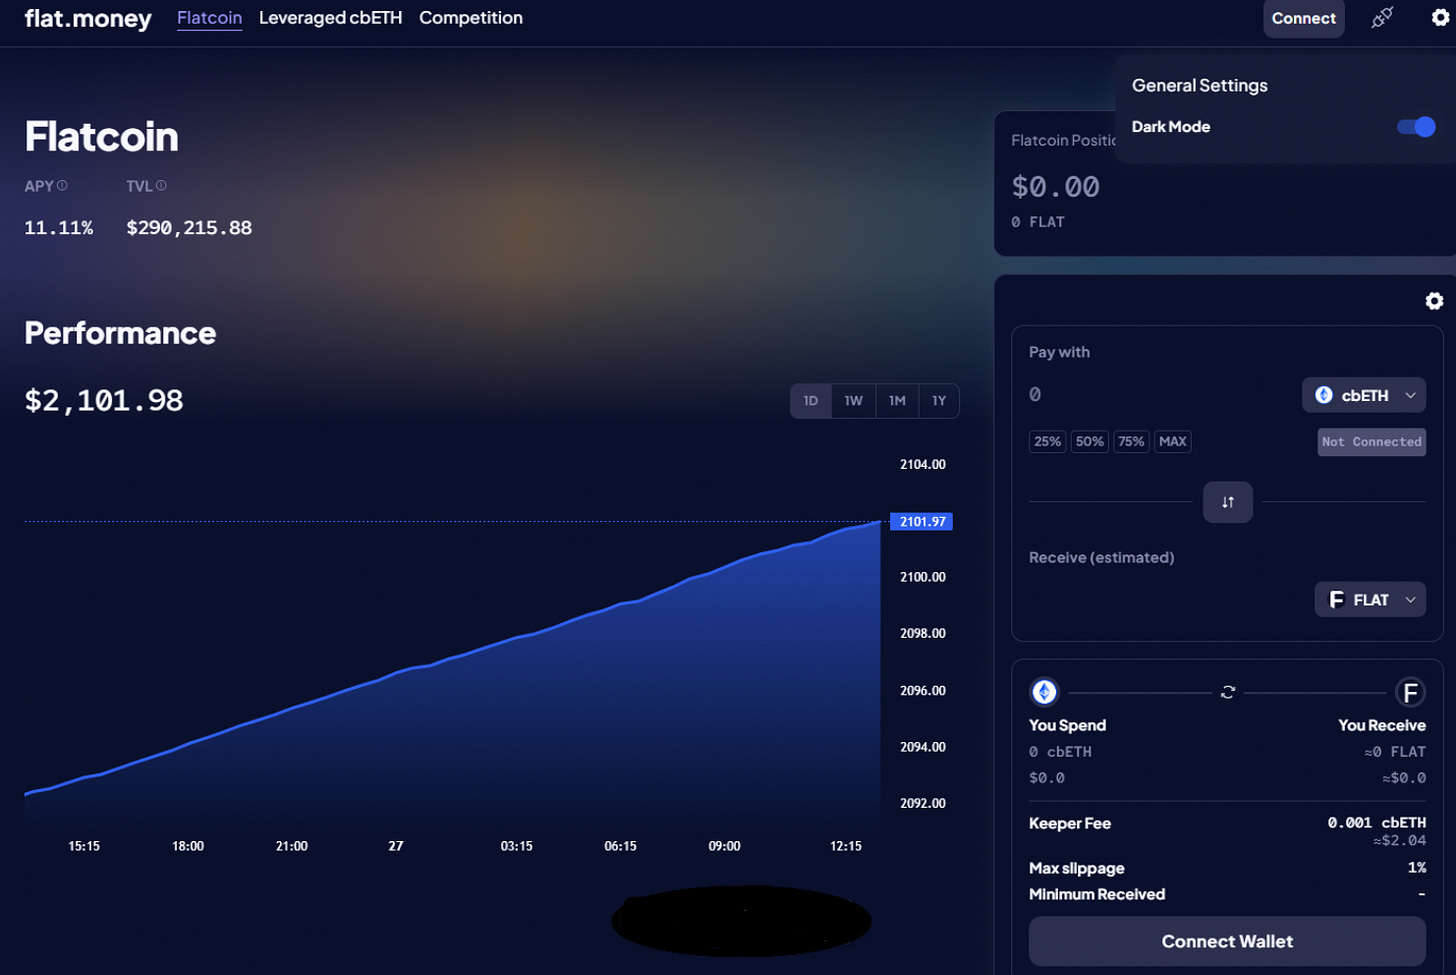Open the FLAT token dropdown
Viewport: 1456px width, 975px height.
point(1370,600)
